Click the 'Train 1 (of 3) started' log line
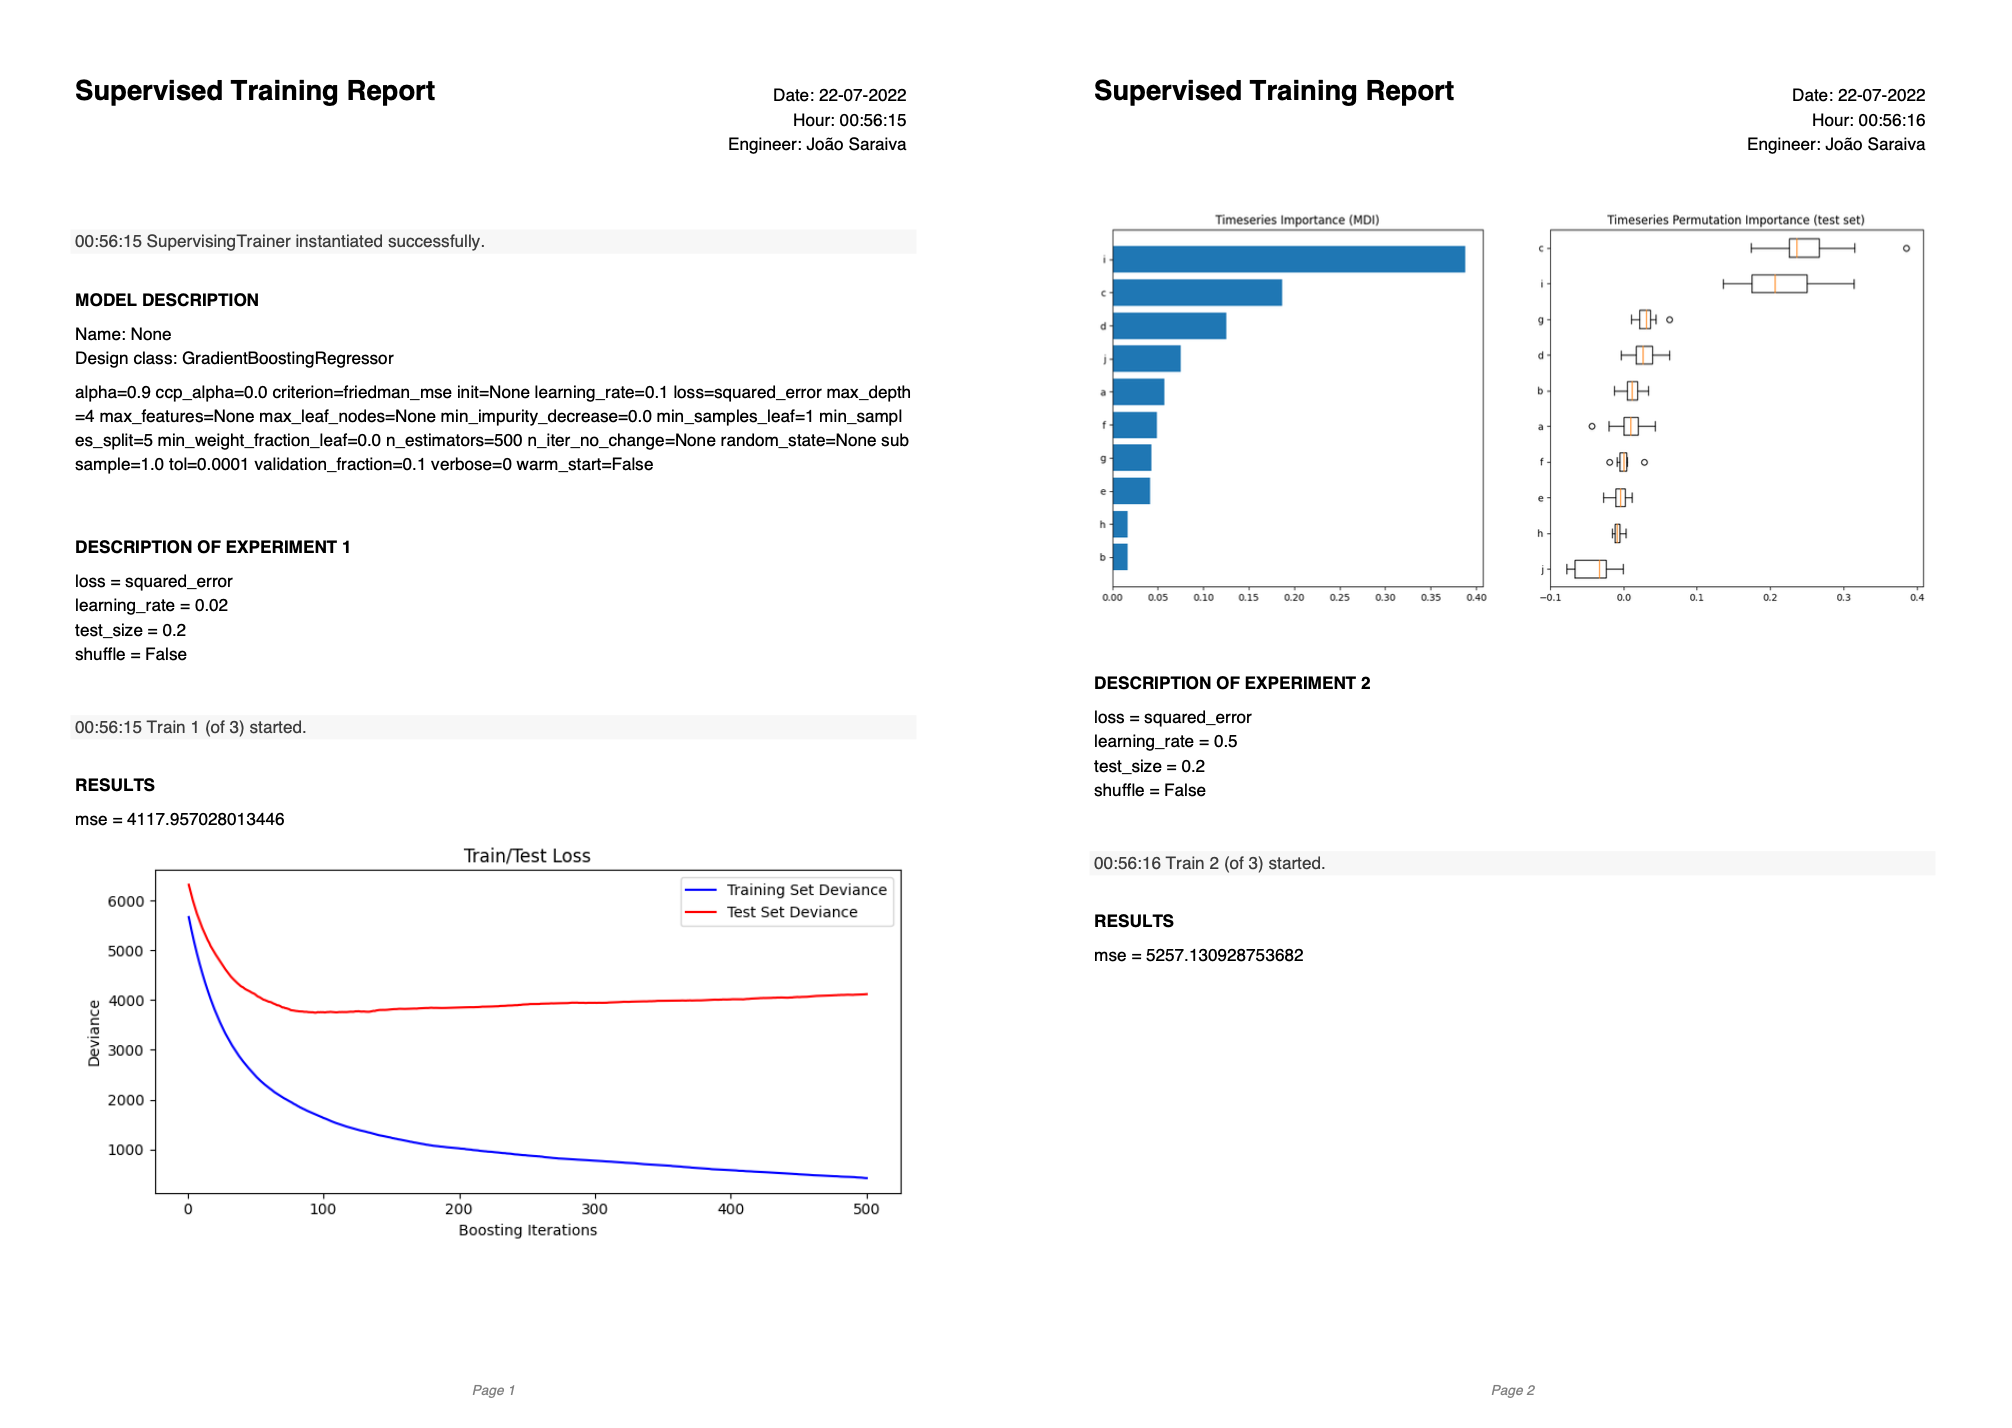The height and width of the screenshot is (1428, 2012). [x=494, y=727]
